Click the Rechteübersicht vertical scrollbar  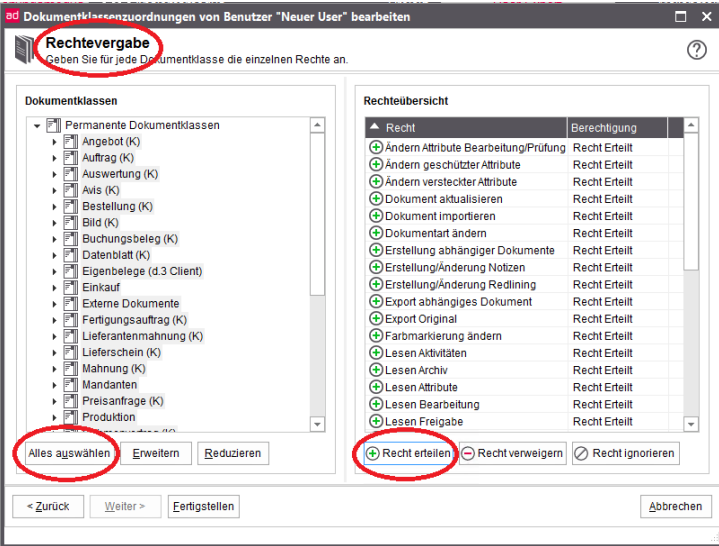pyautogui.click(x=691, y=200)
